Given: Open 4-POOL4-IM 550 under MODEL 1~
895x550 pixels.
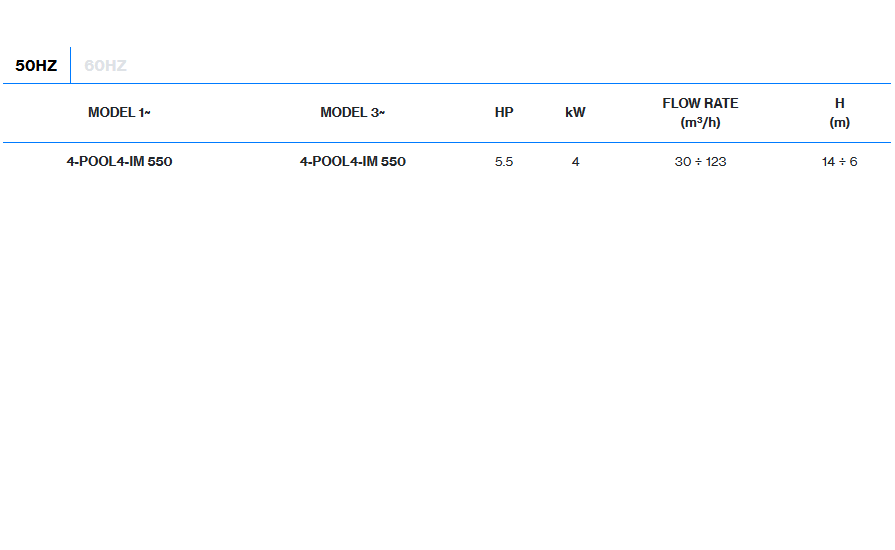Looking at the screenshot, I should 119,162.
